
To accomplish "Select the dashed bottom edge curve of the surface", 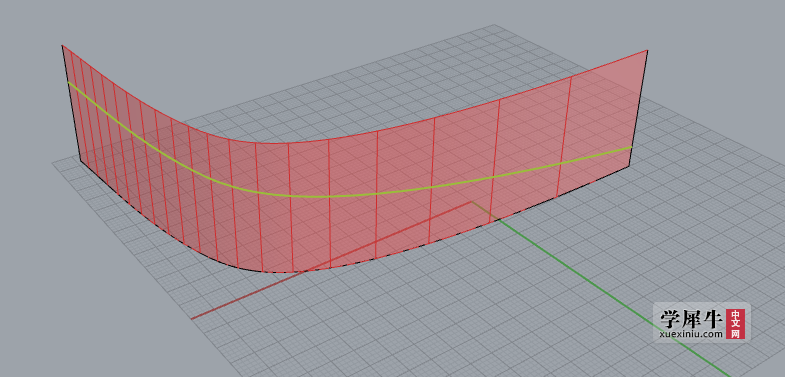I will pos(290,272).
